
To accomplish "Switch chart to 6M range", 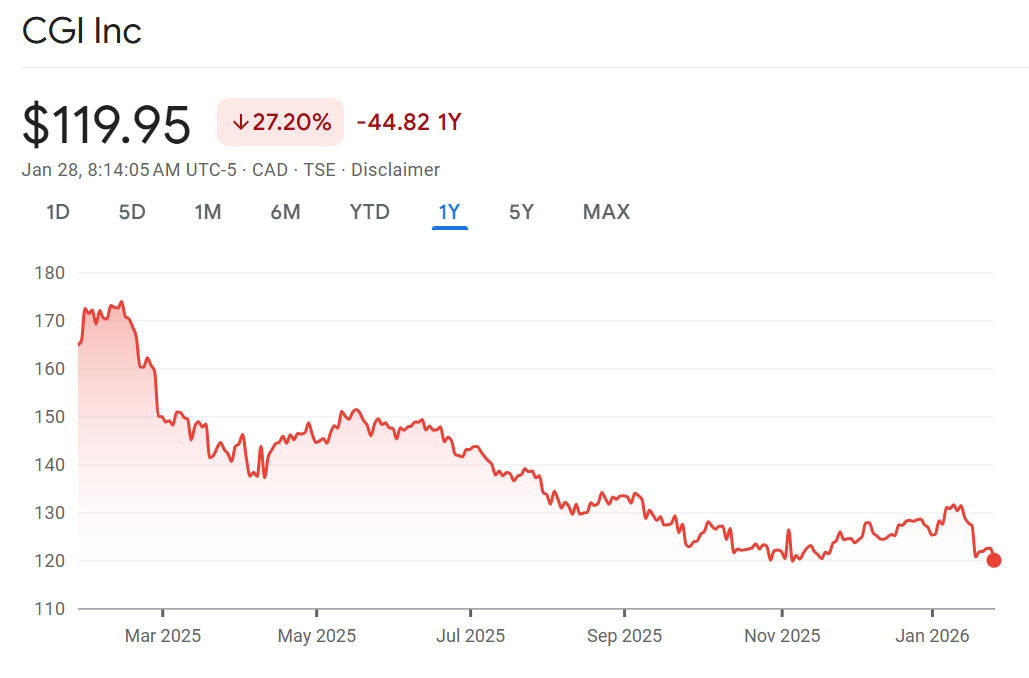I will (285, 212).
